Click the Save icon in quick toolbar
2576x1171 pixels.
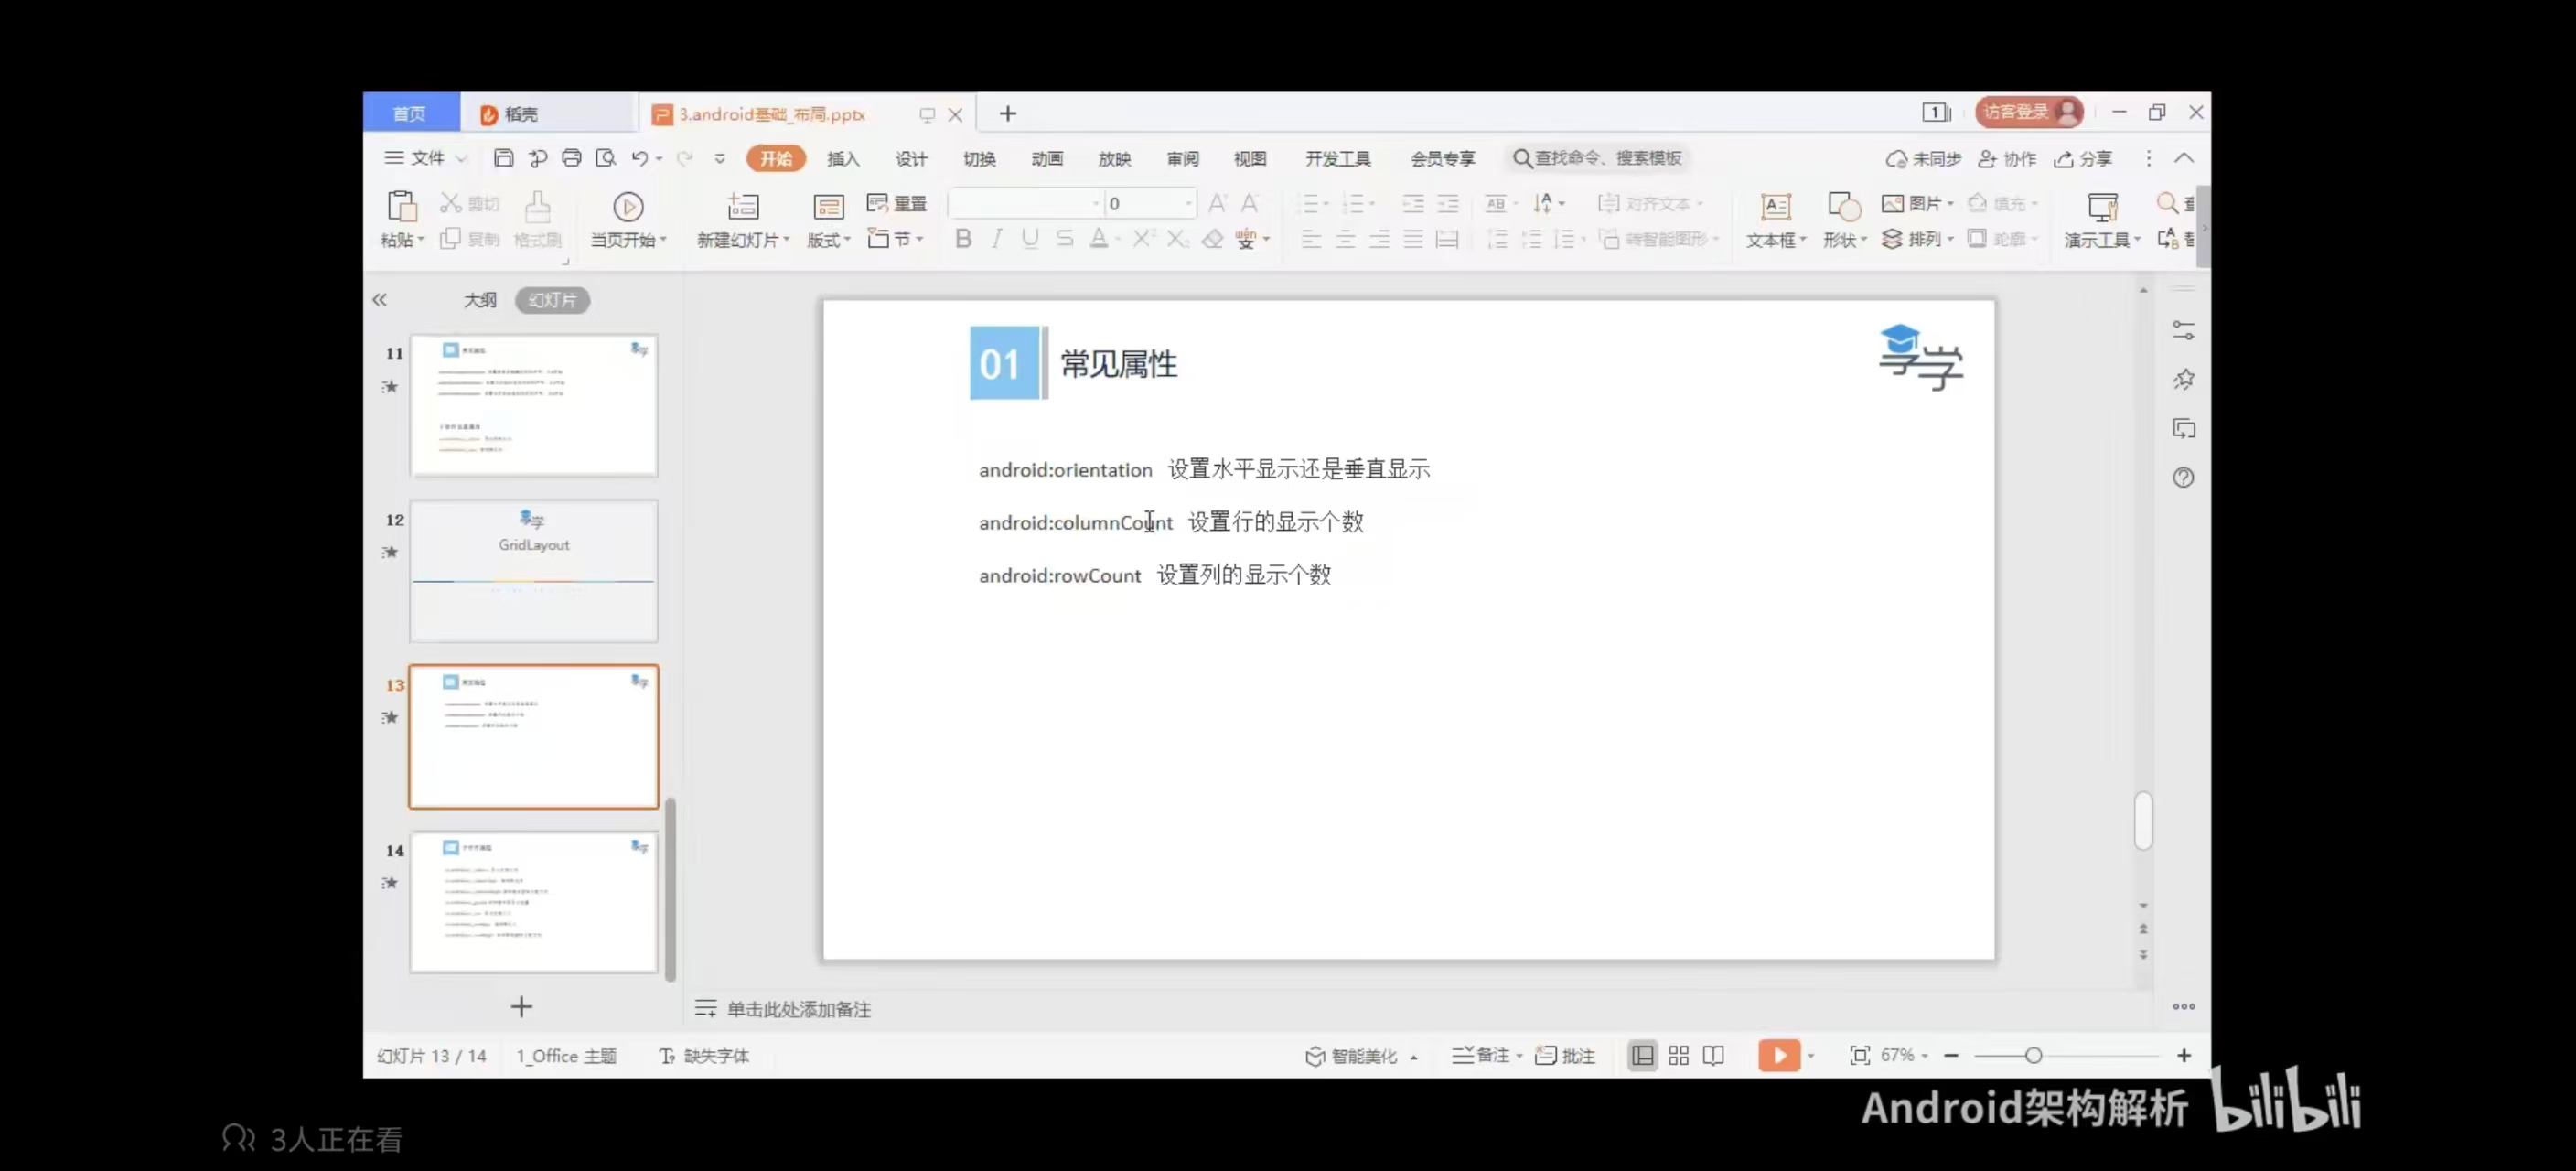pos(503,158)
